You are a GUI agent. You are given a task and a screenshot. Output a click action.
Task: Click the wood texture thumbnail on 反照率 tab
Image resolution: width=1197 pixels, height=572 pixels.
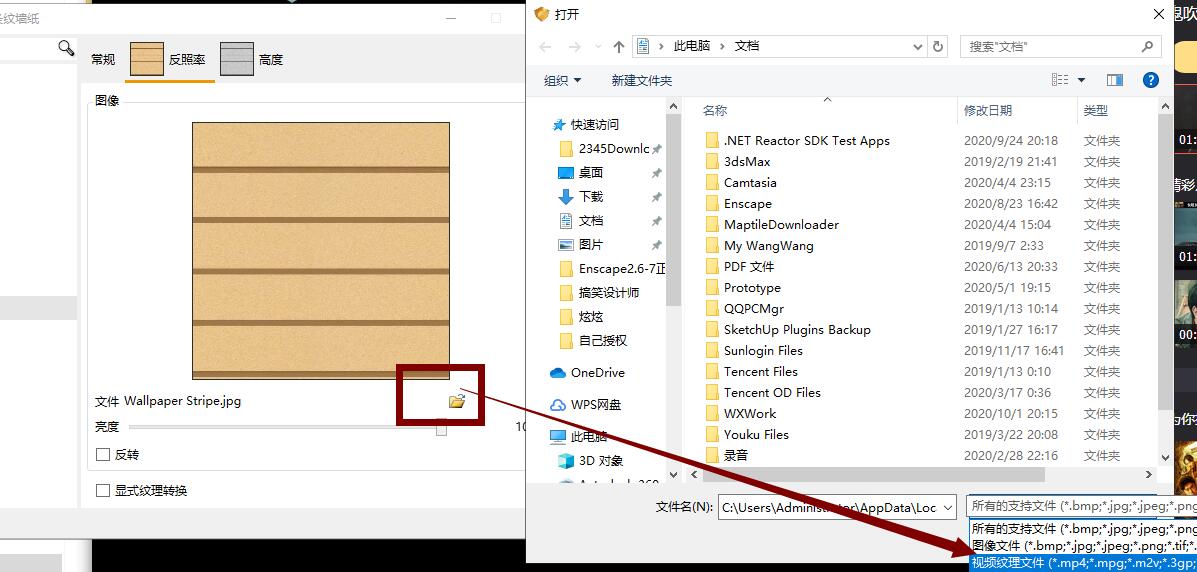(146, 59)
